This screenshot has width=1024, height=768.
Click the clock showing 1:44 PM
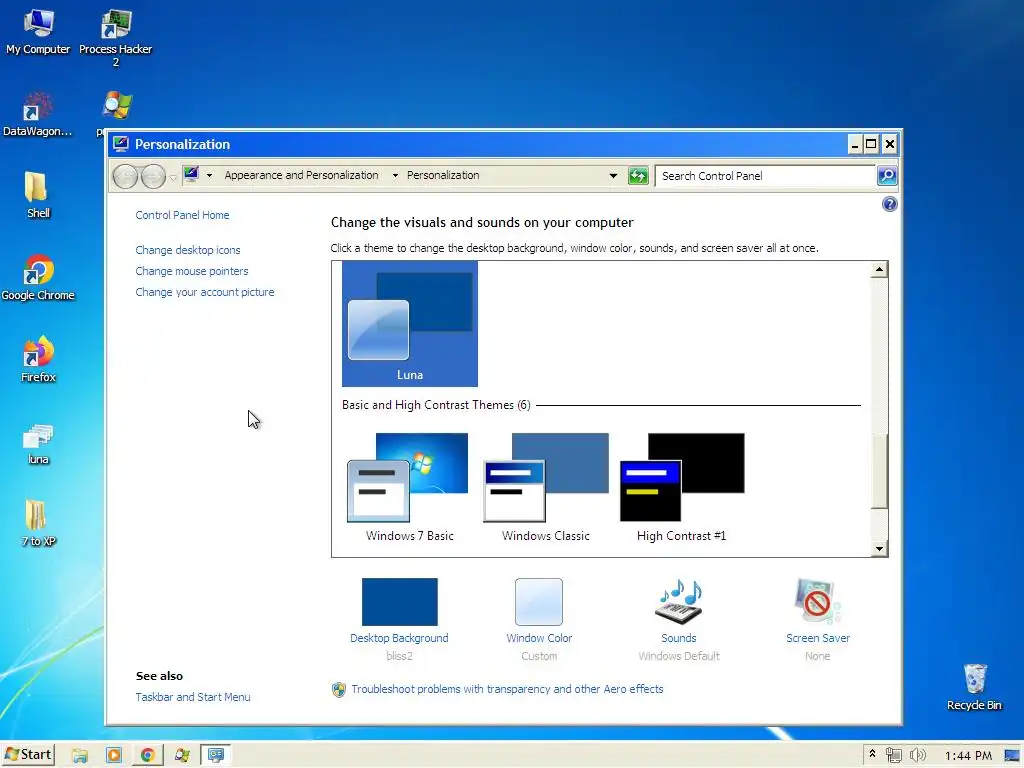pyautogui.click(x=968, y=756)
